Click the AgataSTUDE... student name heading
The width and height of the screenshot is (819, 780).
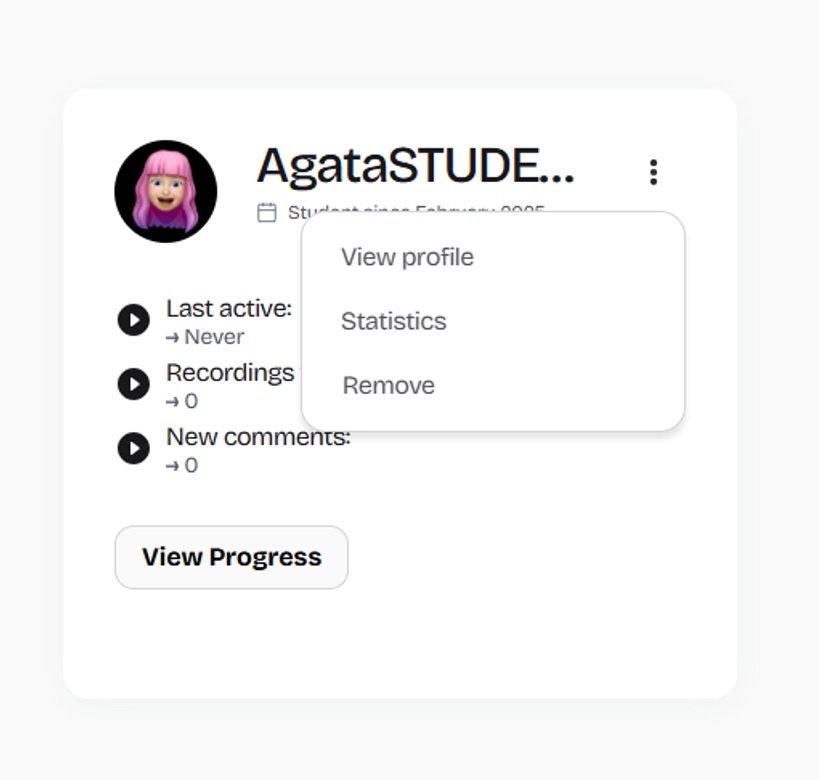[416, 167]
